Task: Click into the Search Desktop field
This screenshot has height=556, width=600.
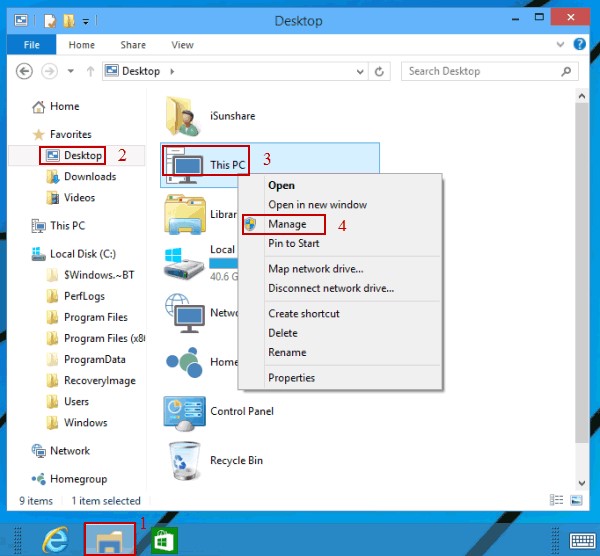Action: [485, 71]
